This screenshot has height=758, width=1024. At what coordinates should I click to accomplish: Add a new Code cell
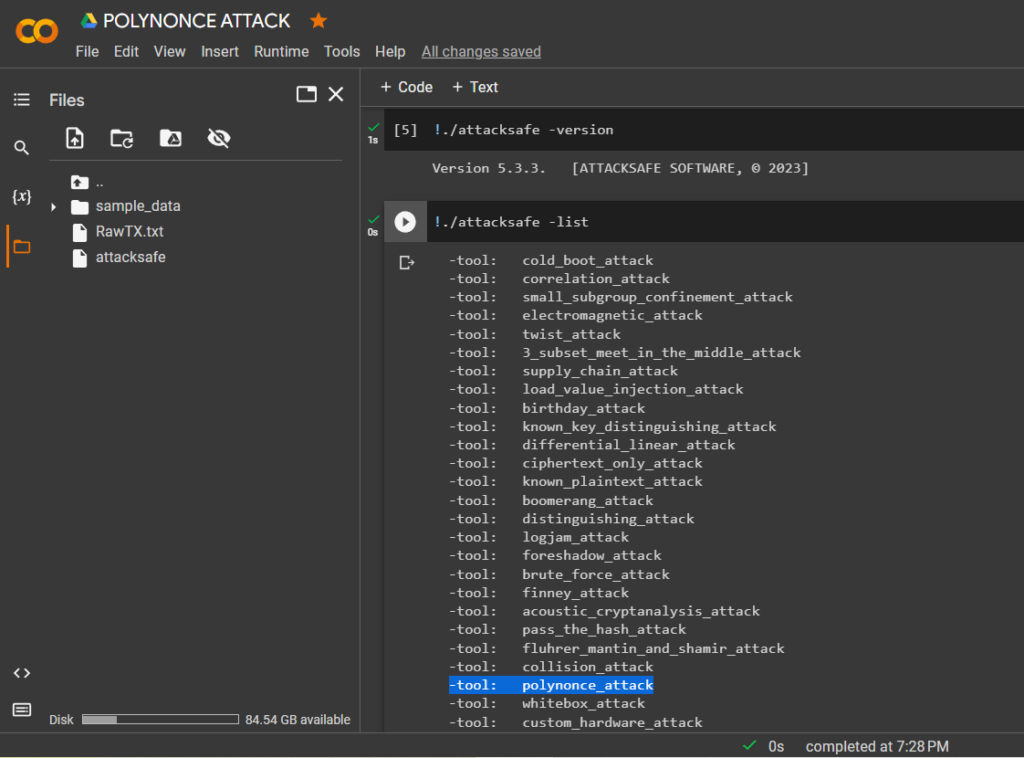click(x=406, y=87)
